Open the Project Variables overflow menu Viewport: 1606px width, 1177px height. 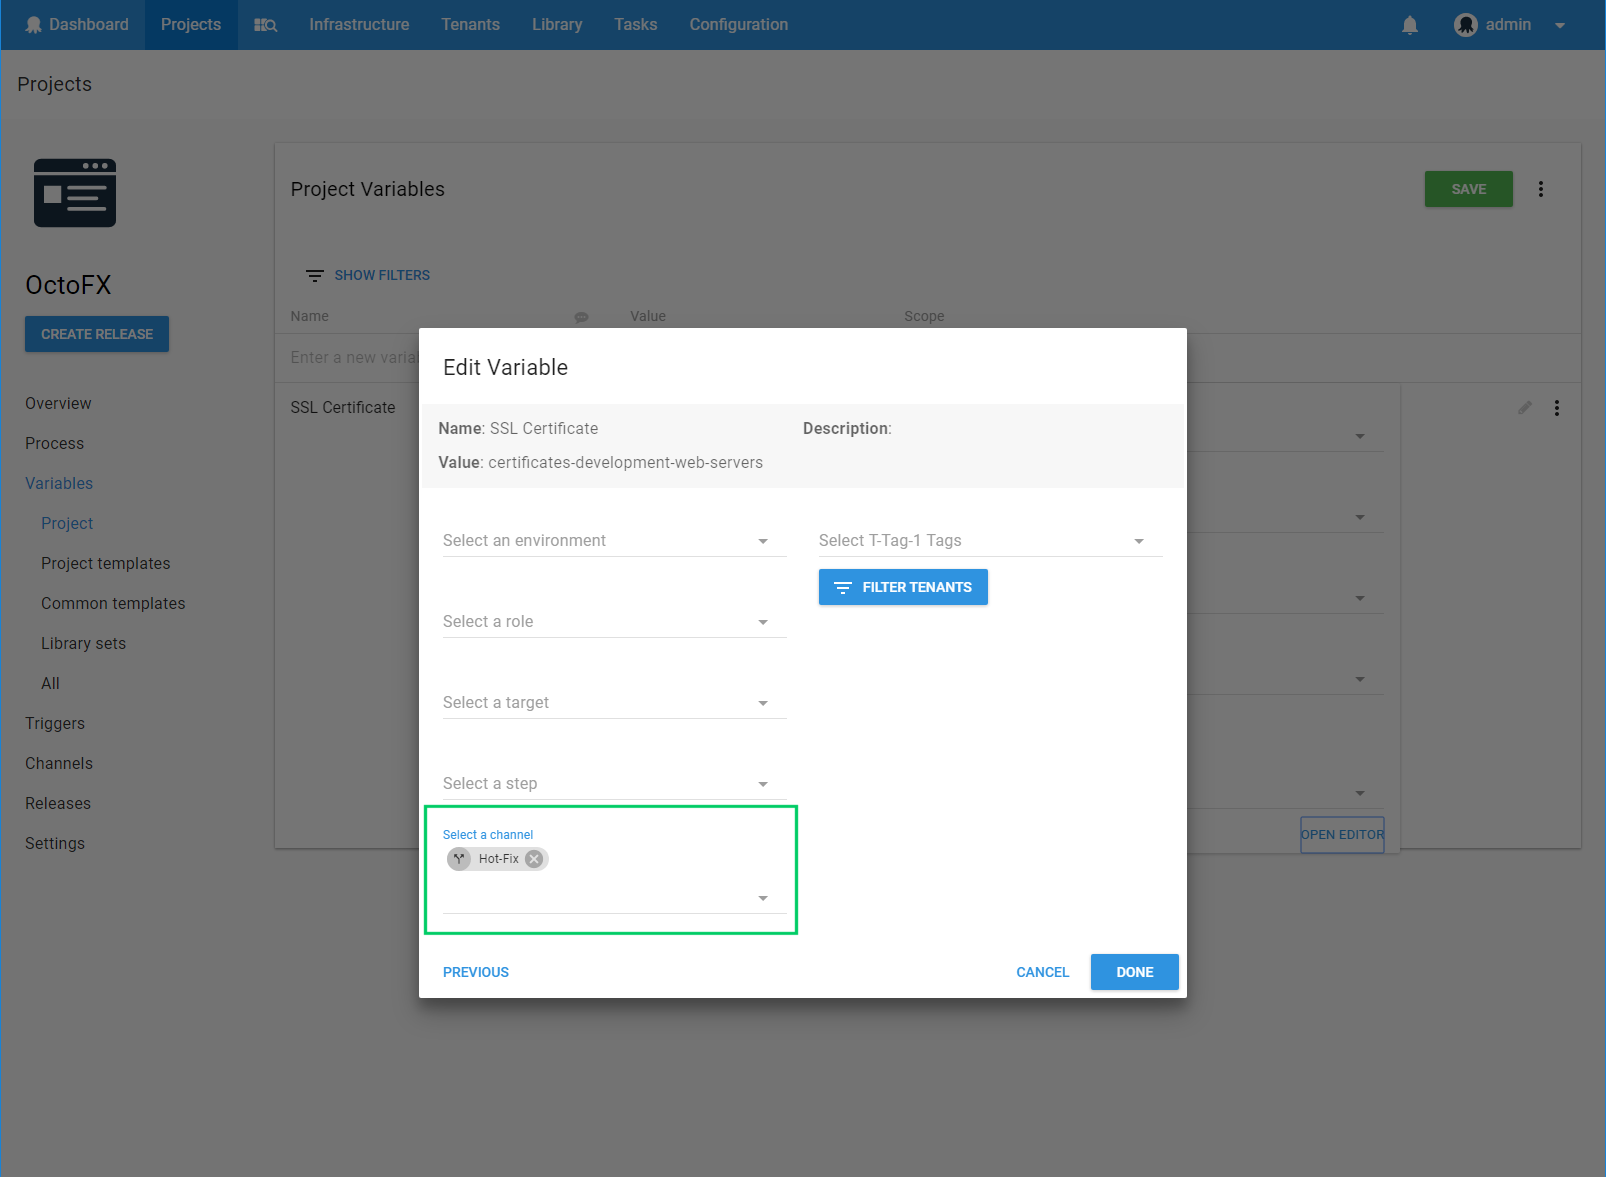coord(1540,189)
